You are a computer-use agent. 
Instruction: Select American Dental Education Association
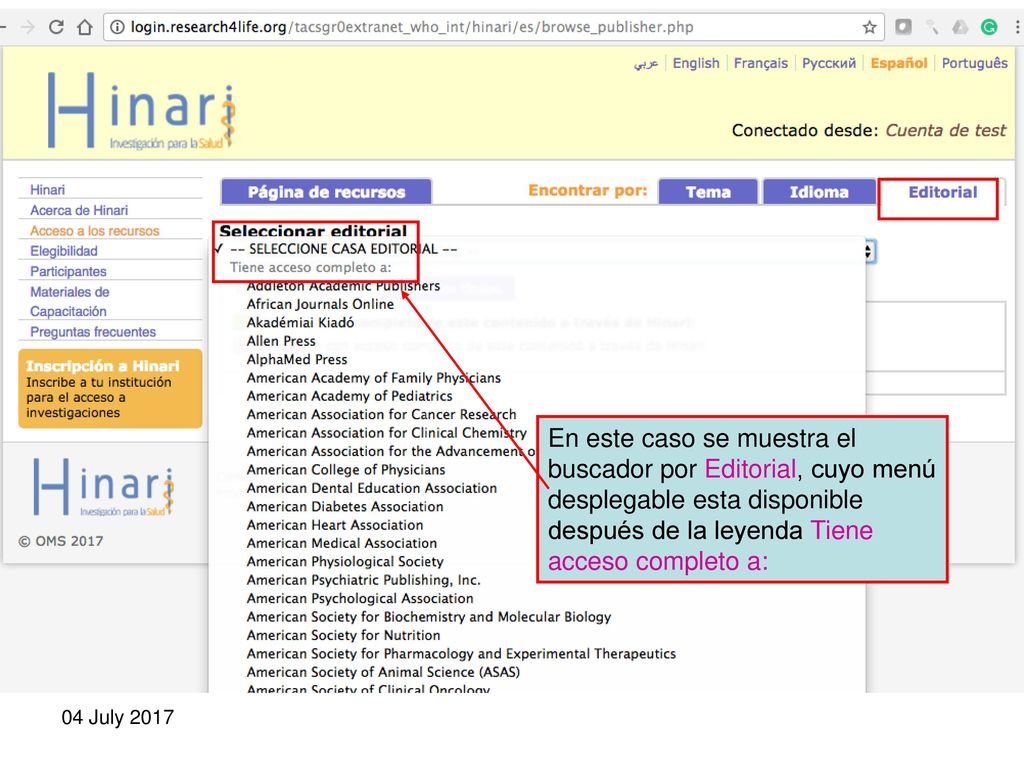point(372,488)
